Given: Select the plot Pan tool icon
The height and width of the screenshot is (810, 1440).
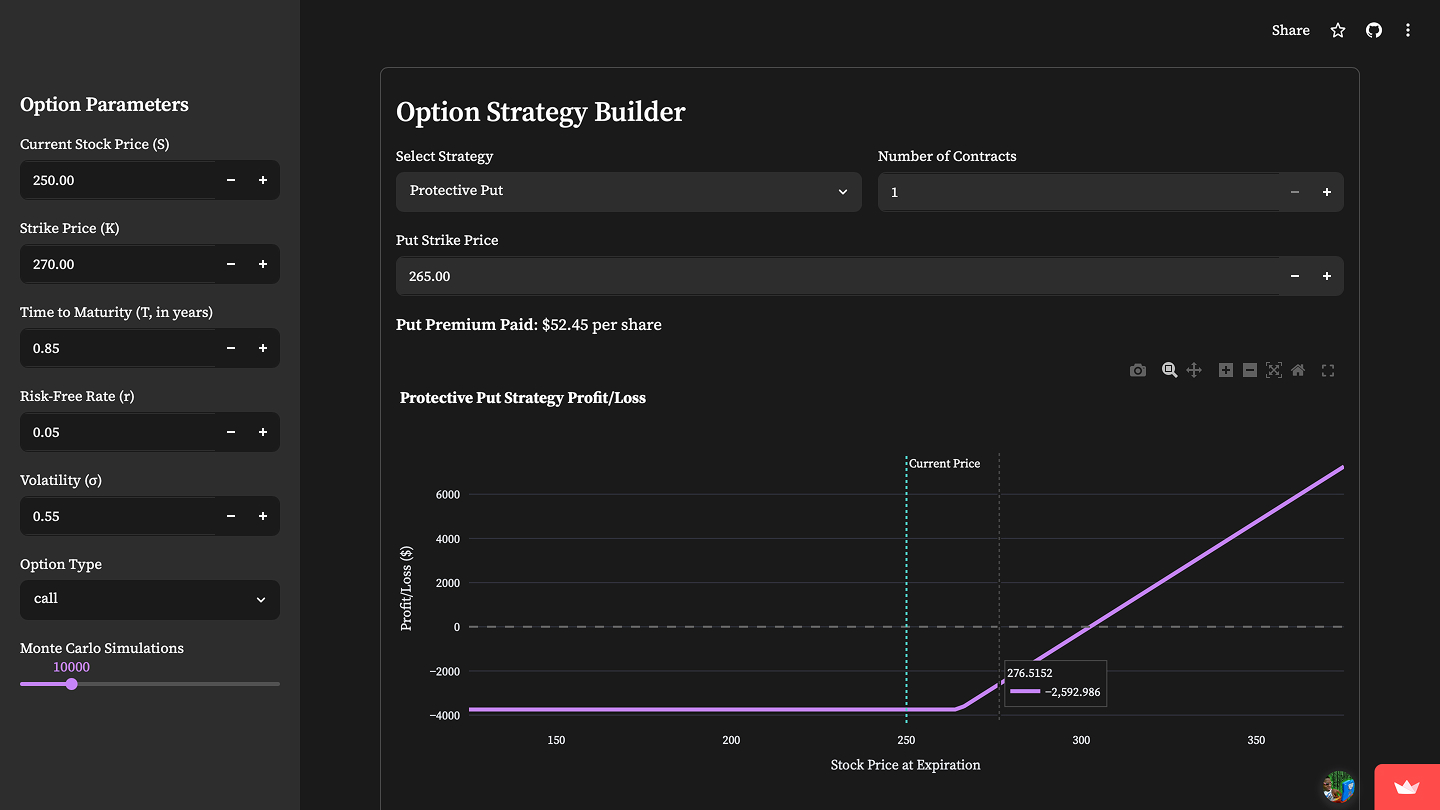Looking at the screenshot, I should (1194, 370).
